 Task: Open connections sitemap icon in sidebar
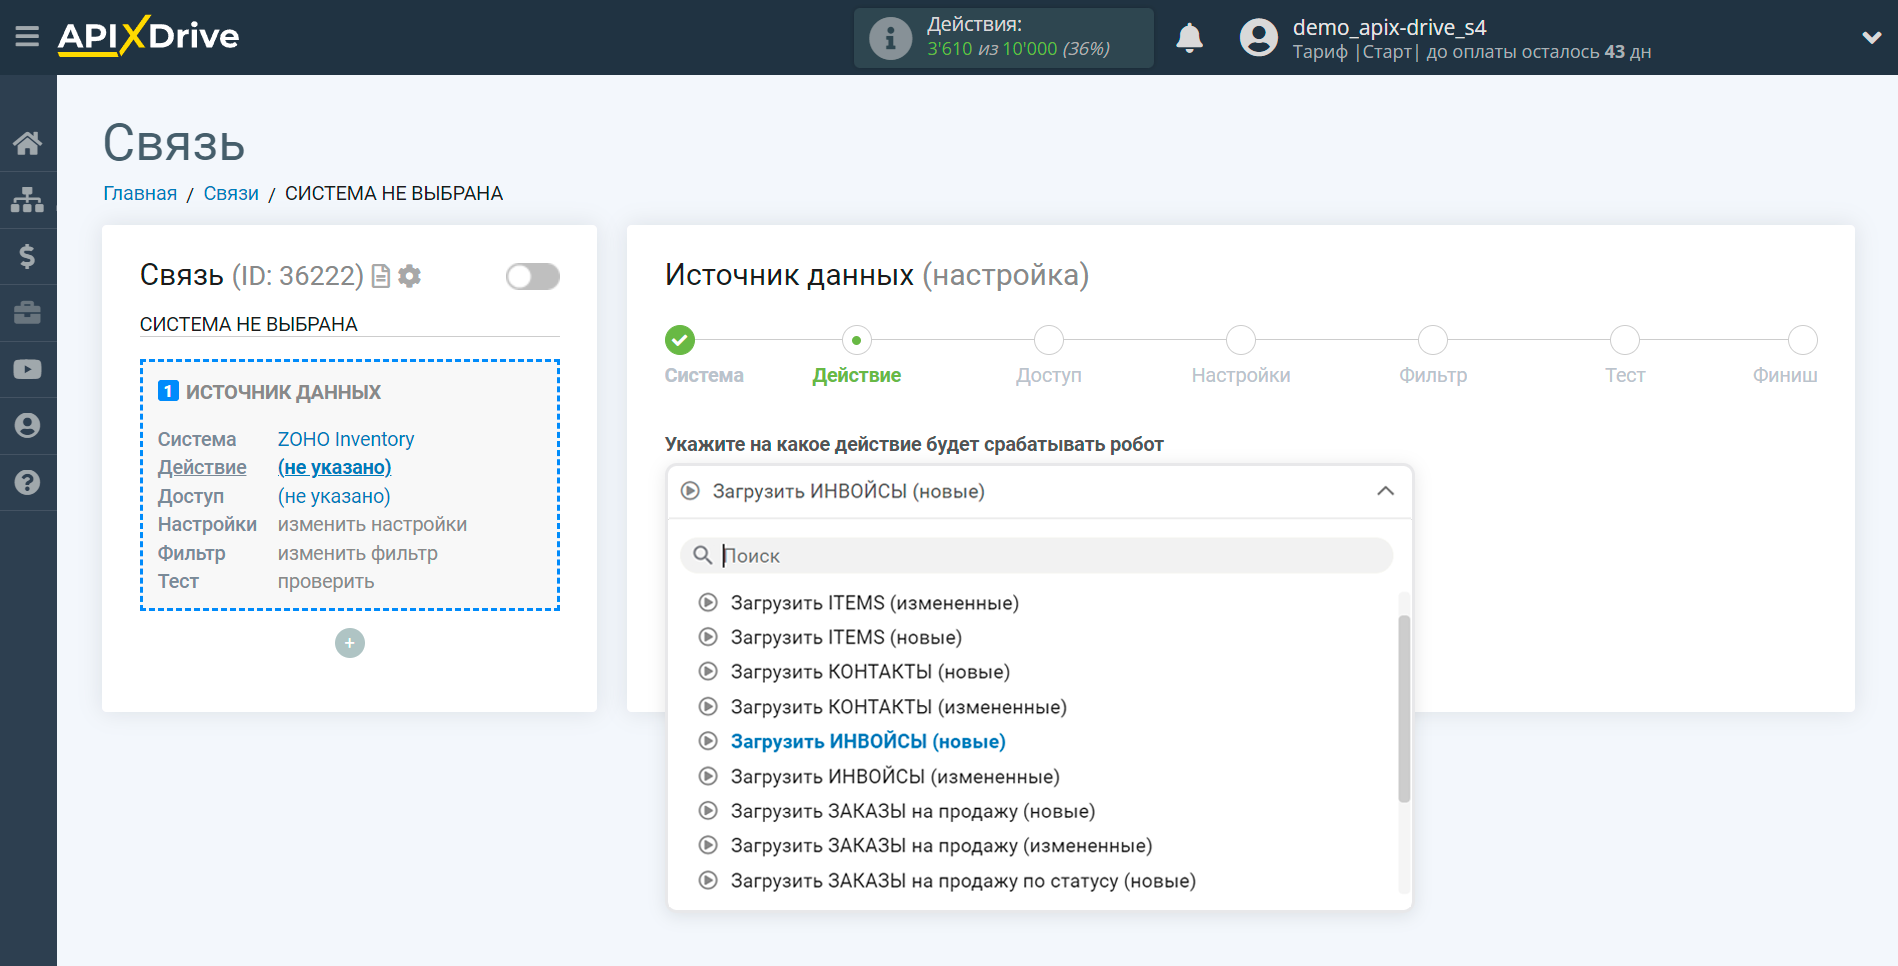(x=28, y=200)
